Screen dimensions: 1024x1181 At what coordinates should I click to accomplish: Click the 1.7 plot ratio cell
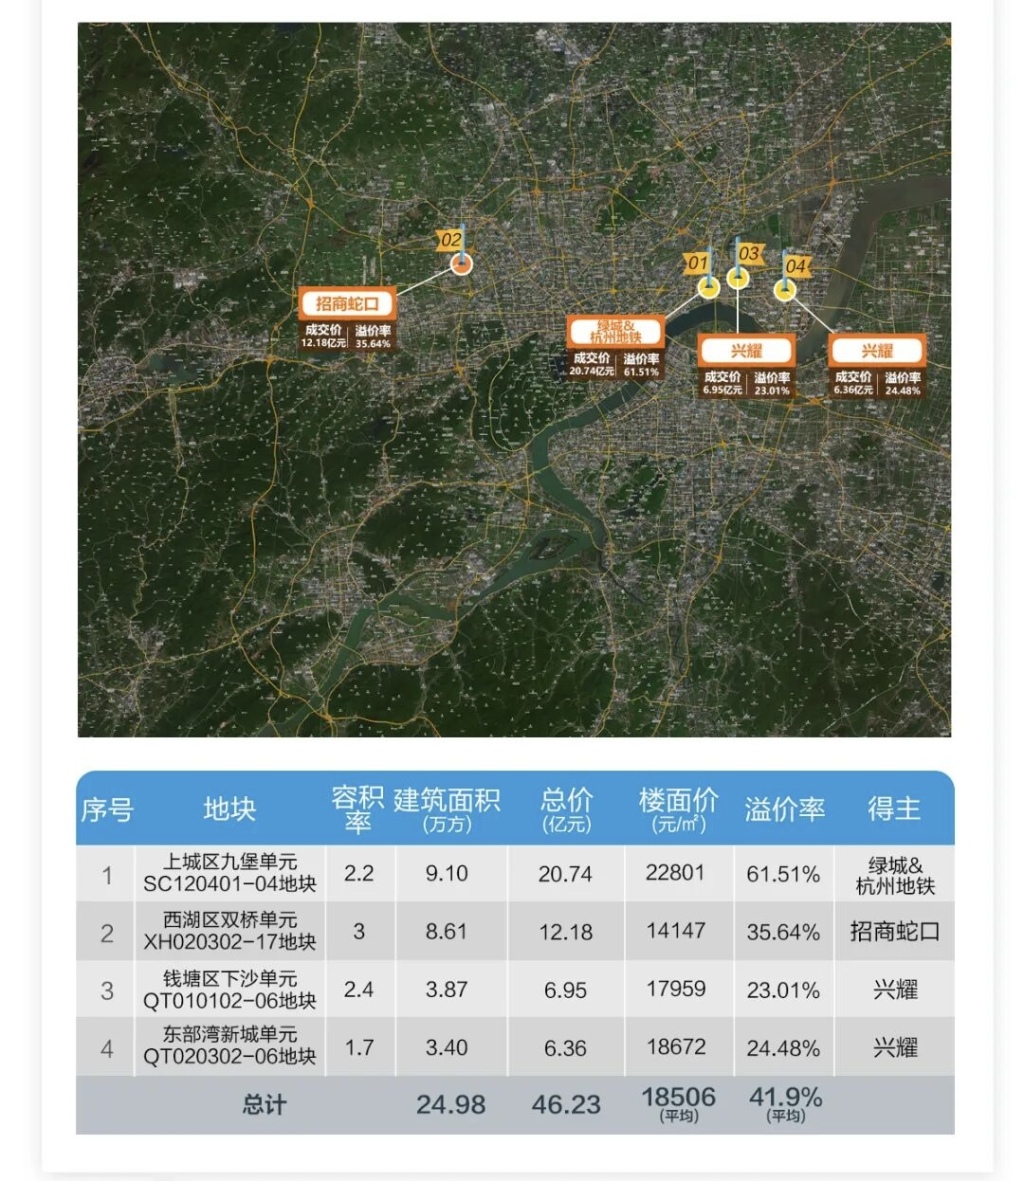click(359, 1047)
